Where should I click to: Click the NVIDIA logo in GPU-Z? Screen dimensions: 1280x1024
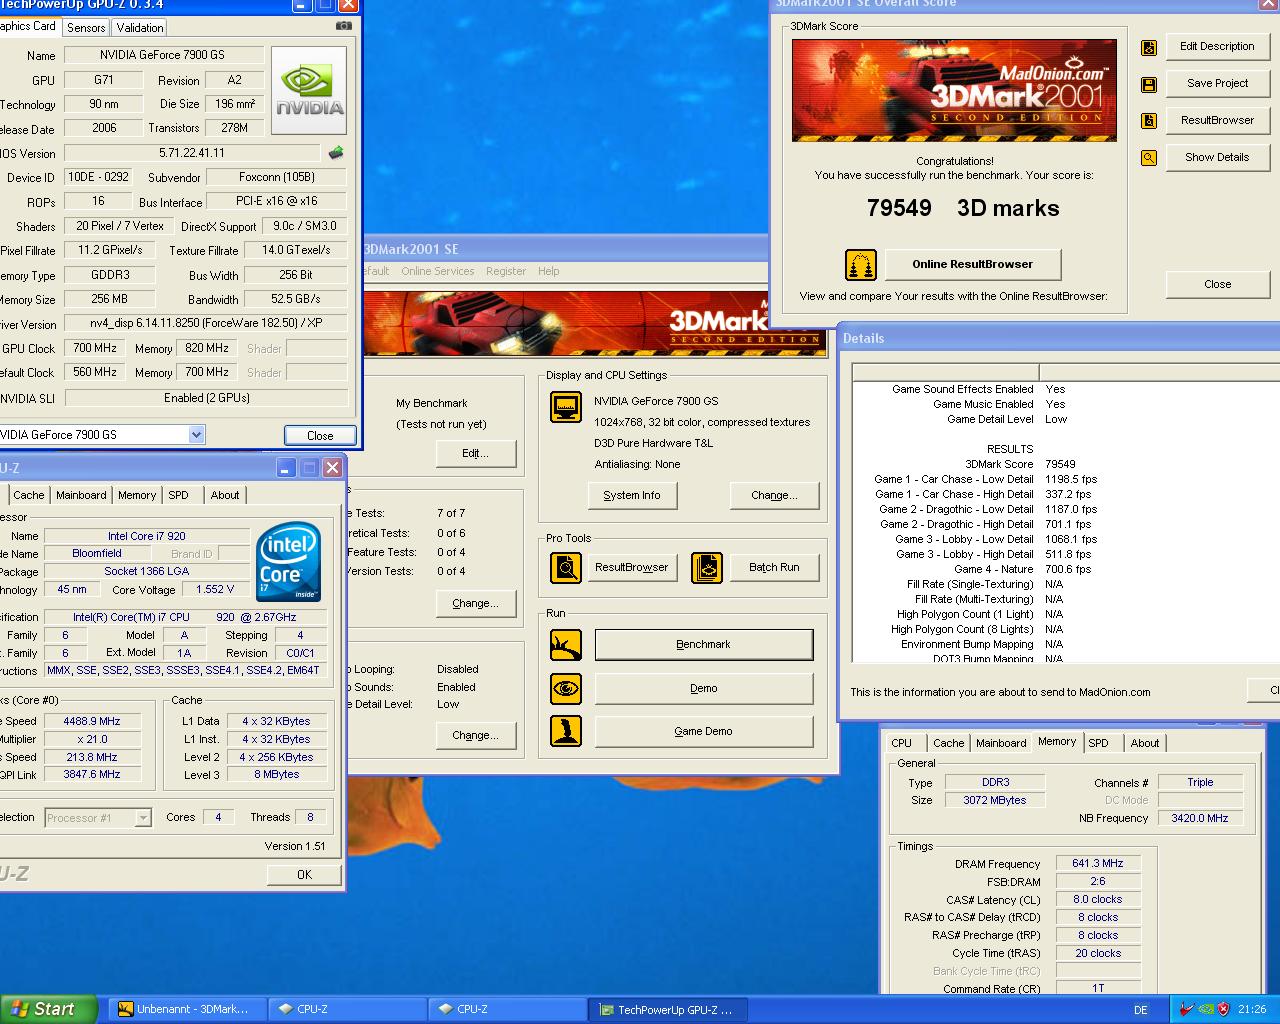click(309, 90)
